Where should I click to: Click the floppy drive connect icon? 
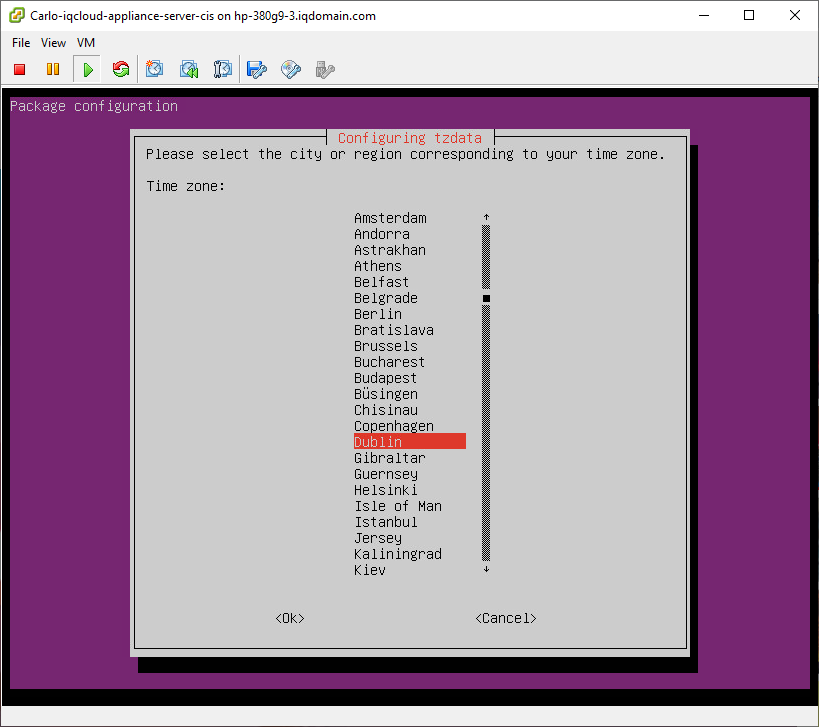click(257, 69)
